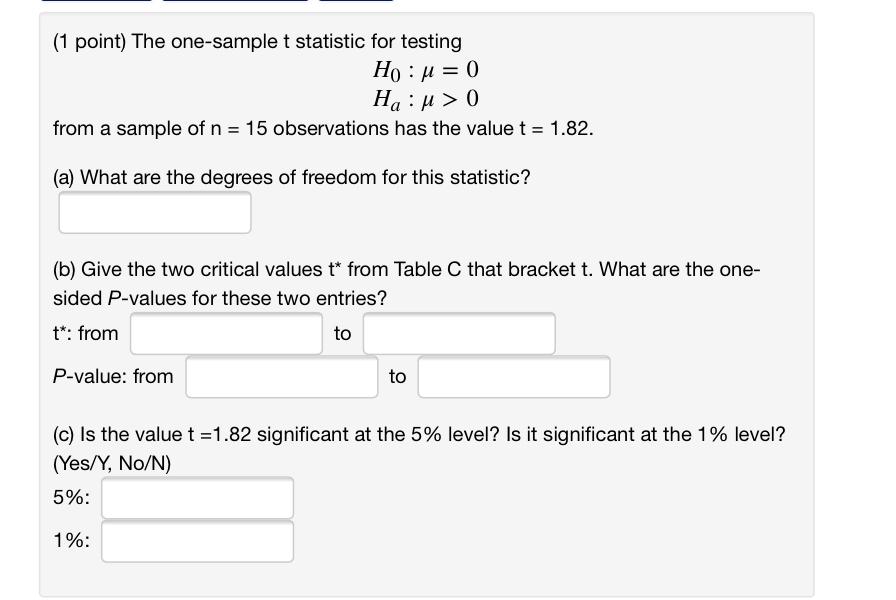Click the degrees of freedom answer box
896x600 pixels.
[154, 212]
